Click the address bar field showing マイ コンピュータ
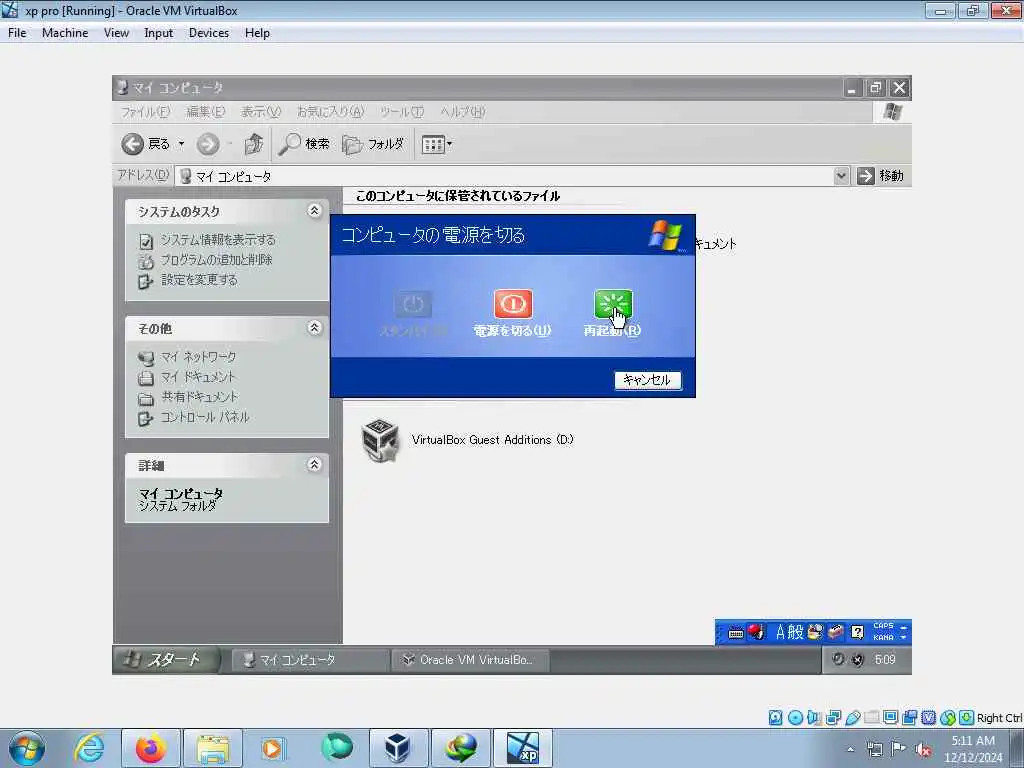This screenshot has height=768, width=1024. tap(504, 176)
